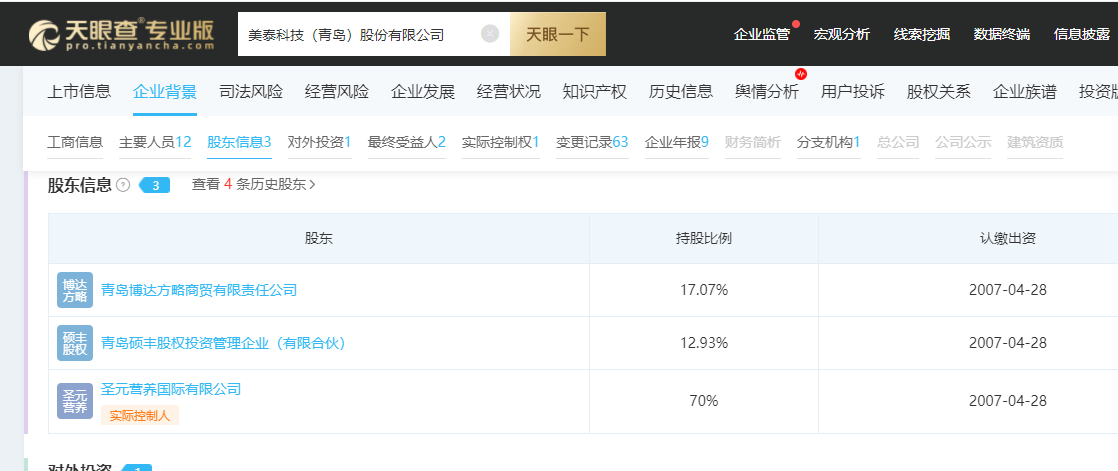Click the company name search field
1118x471 pixels.
point(360,34)
